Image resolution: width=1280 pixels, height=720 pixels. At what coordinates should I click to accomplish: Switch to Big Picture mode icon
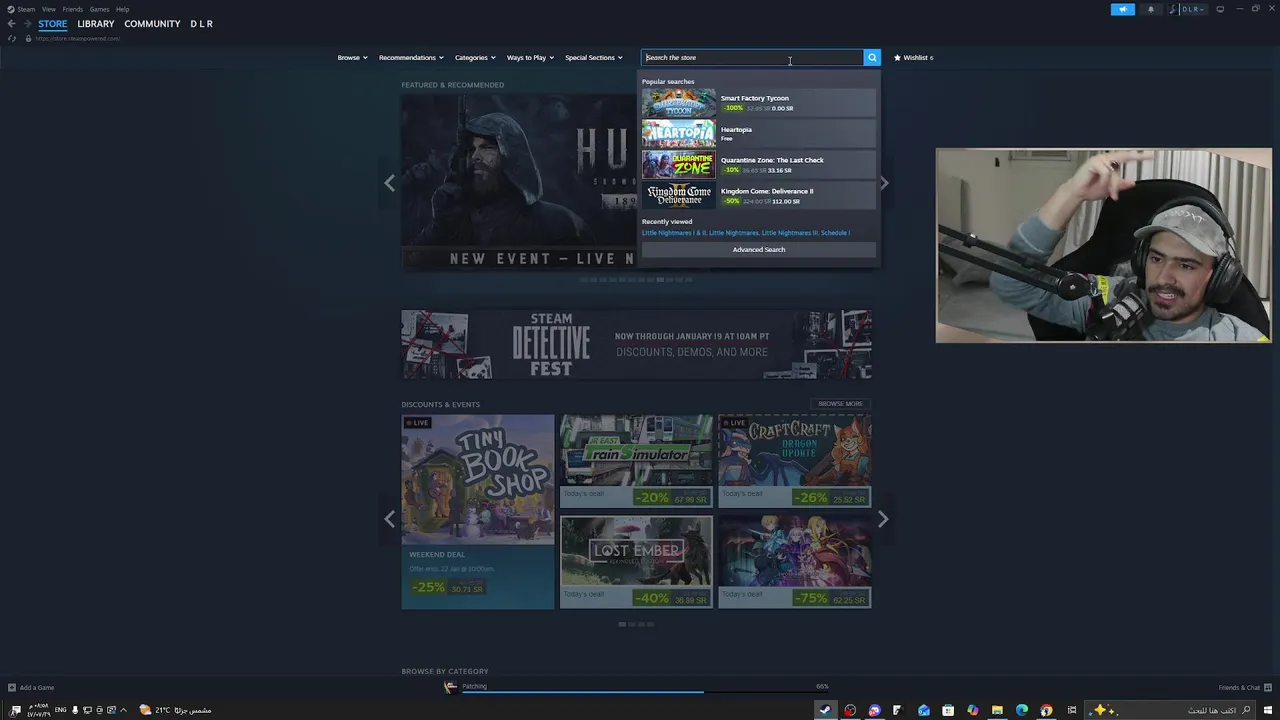click(x=1220, y=9)
